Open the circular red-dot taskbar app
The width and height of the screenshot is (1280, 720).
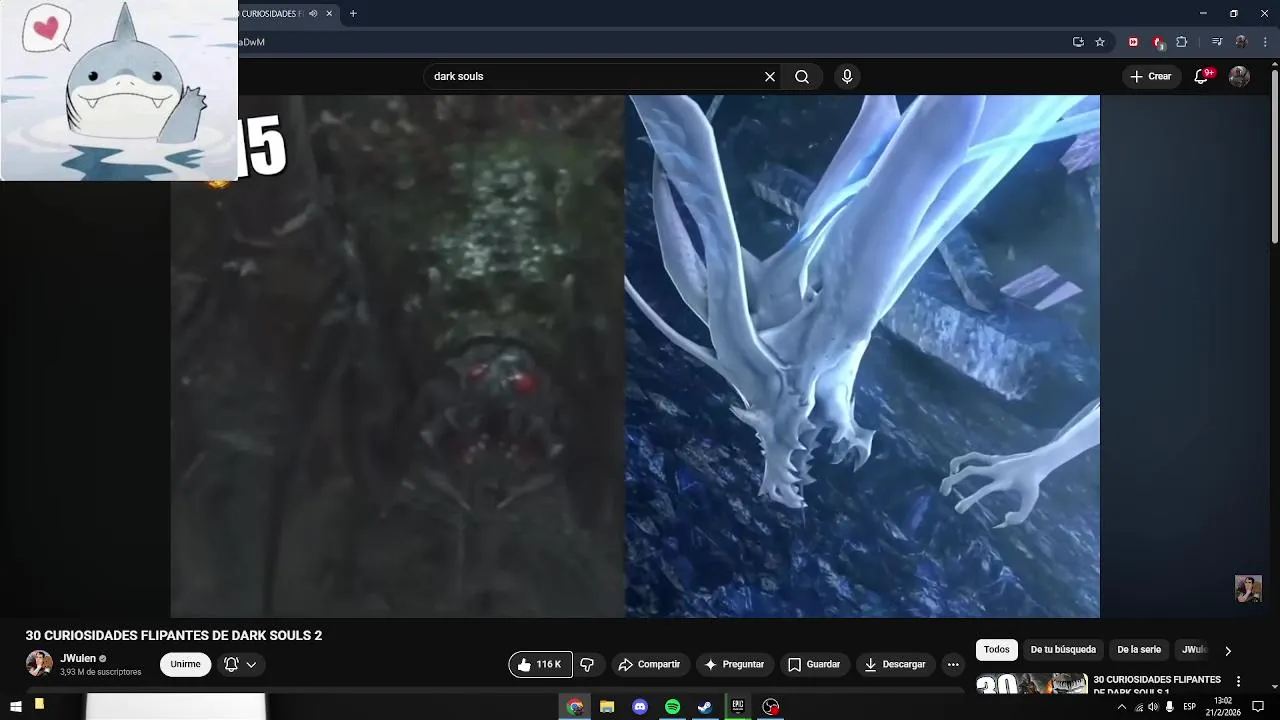click(770, 707)
